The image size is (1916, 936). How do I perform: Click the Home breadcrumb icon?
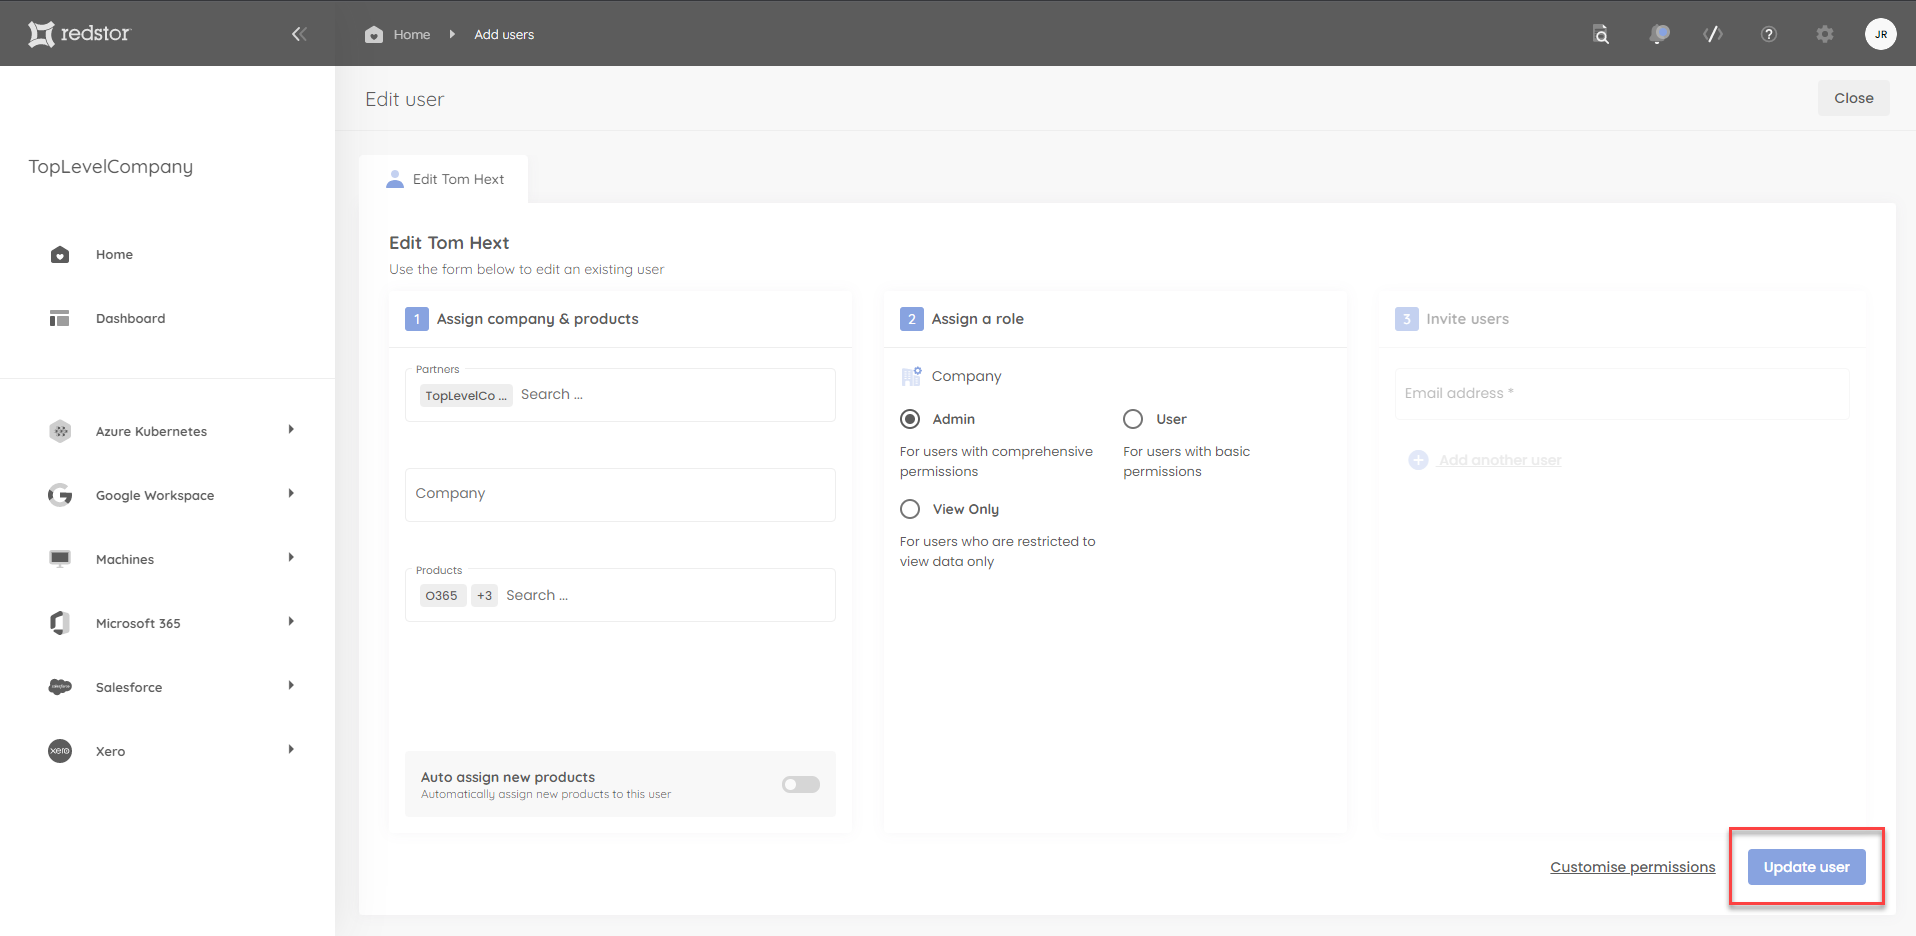pos(374,34)
